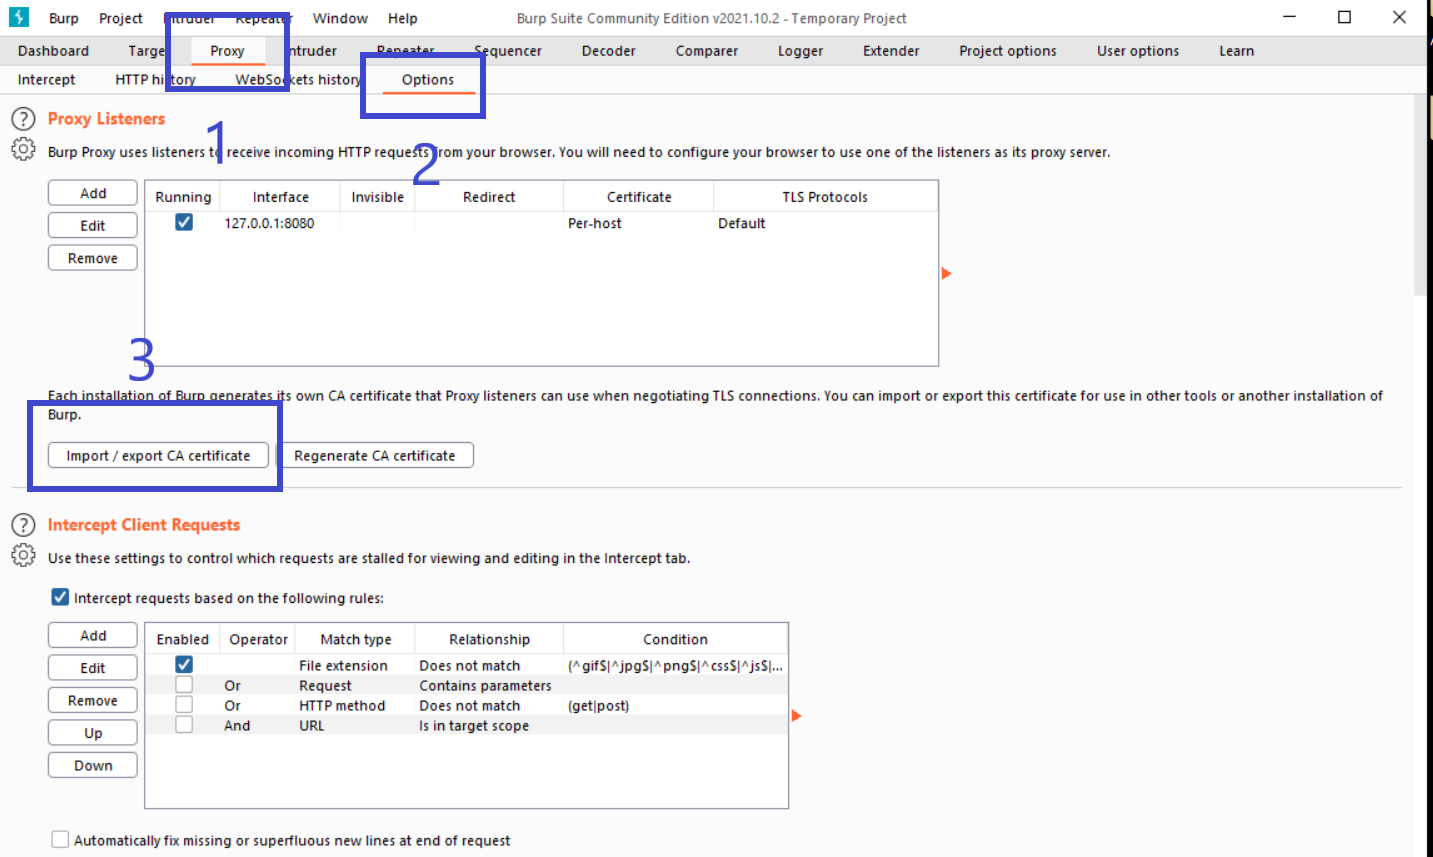This screenshot has width=1433, height=857.
Task: Click the TLS Protocols column header
Action: click(825, 197)
